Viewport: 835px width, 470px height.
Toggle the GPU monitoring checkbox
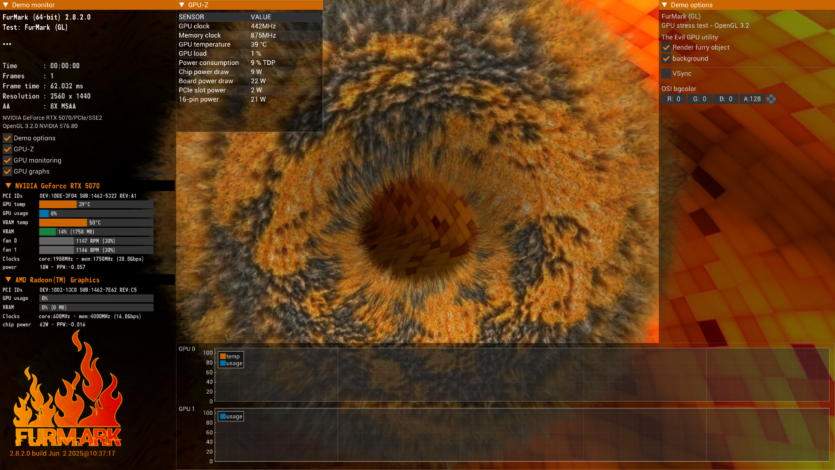tap(7, 160)
